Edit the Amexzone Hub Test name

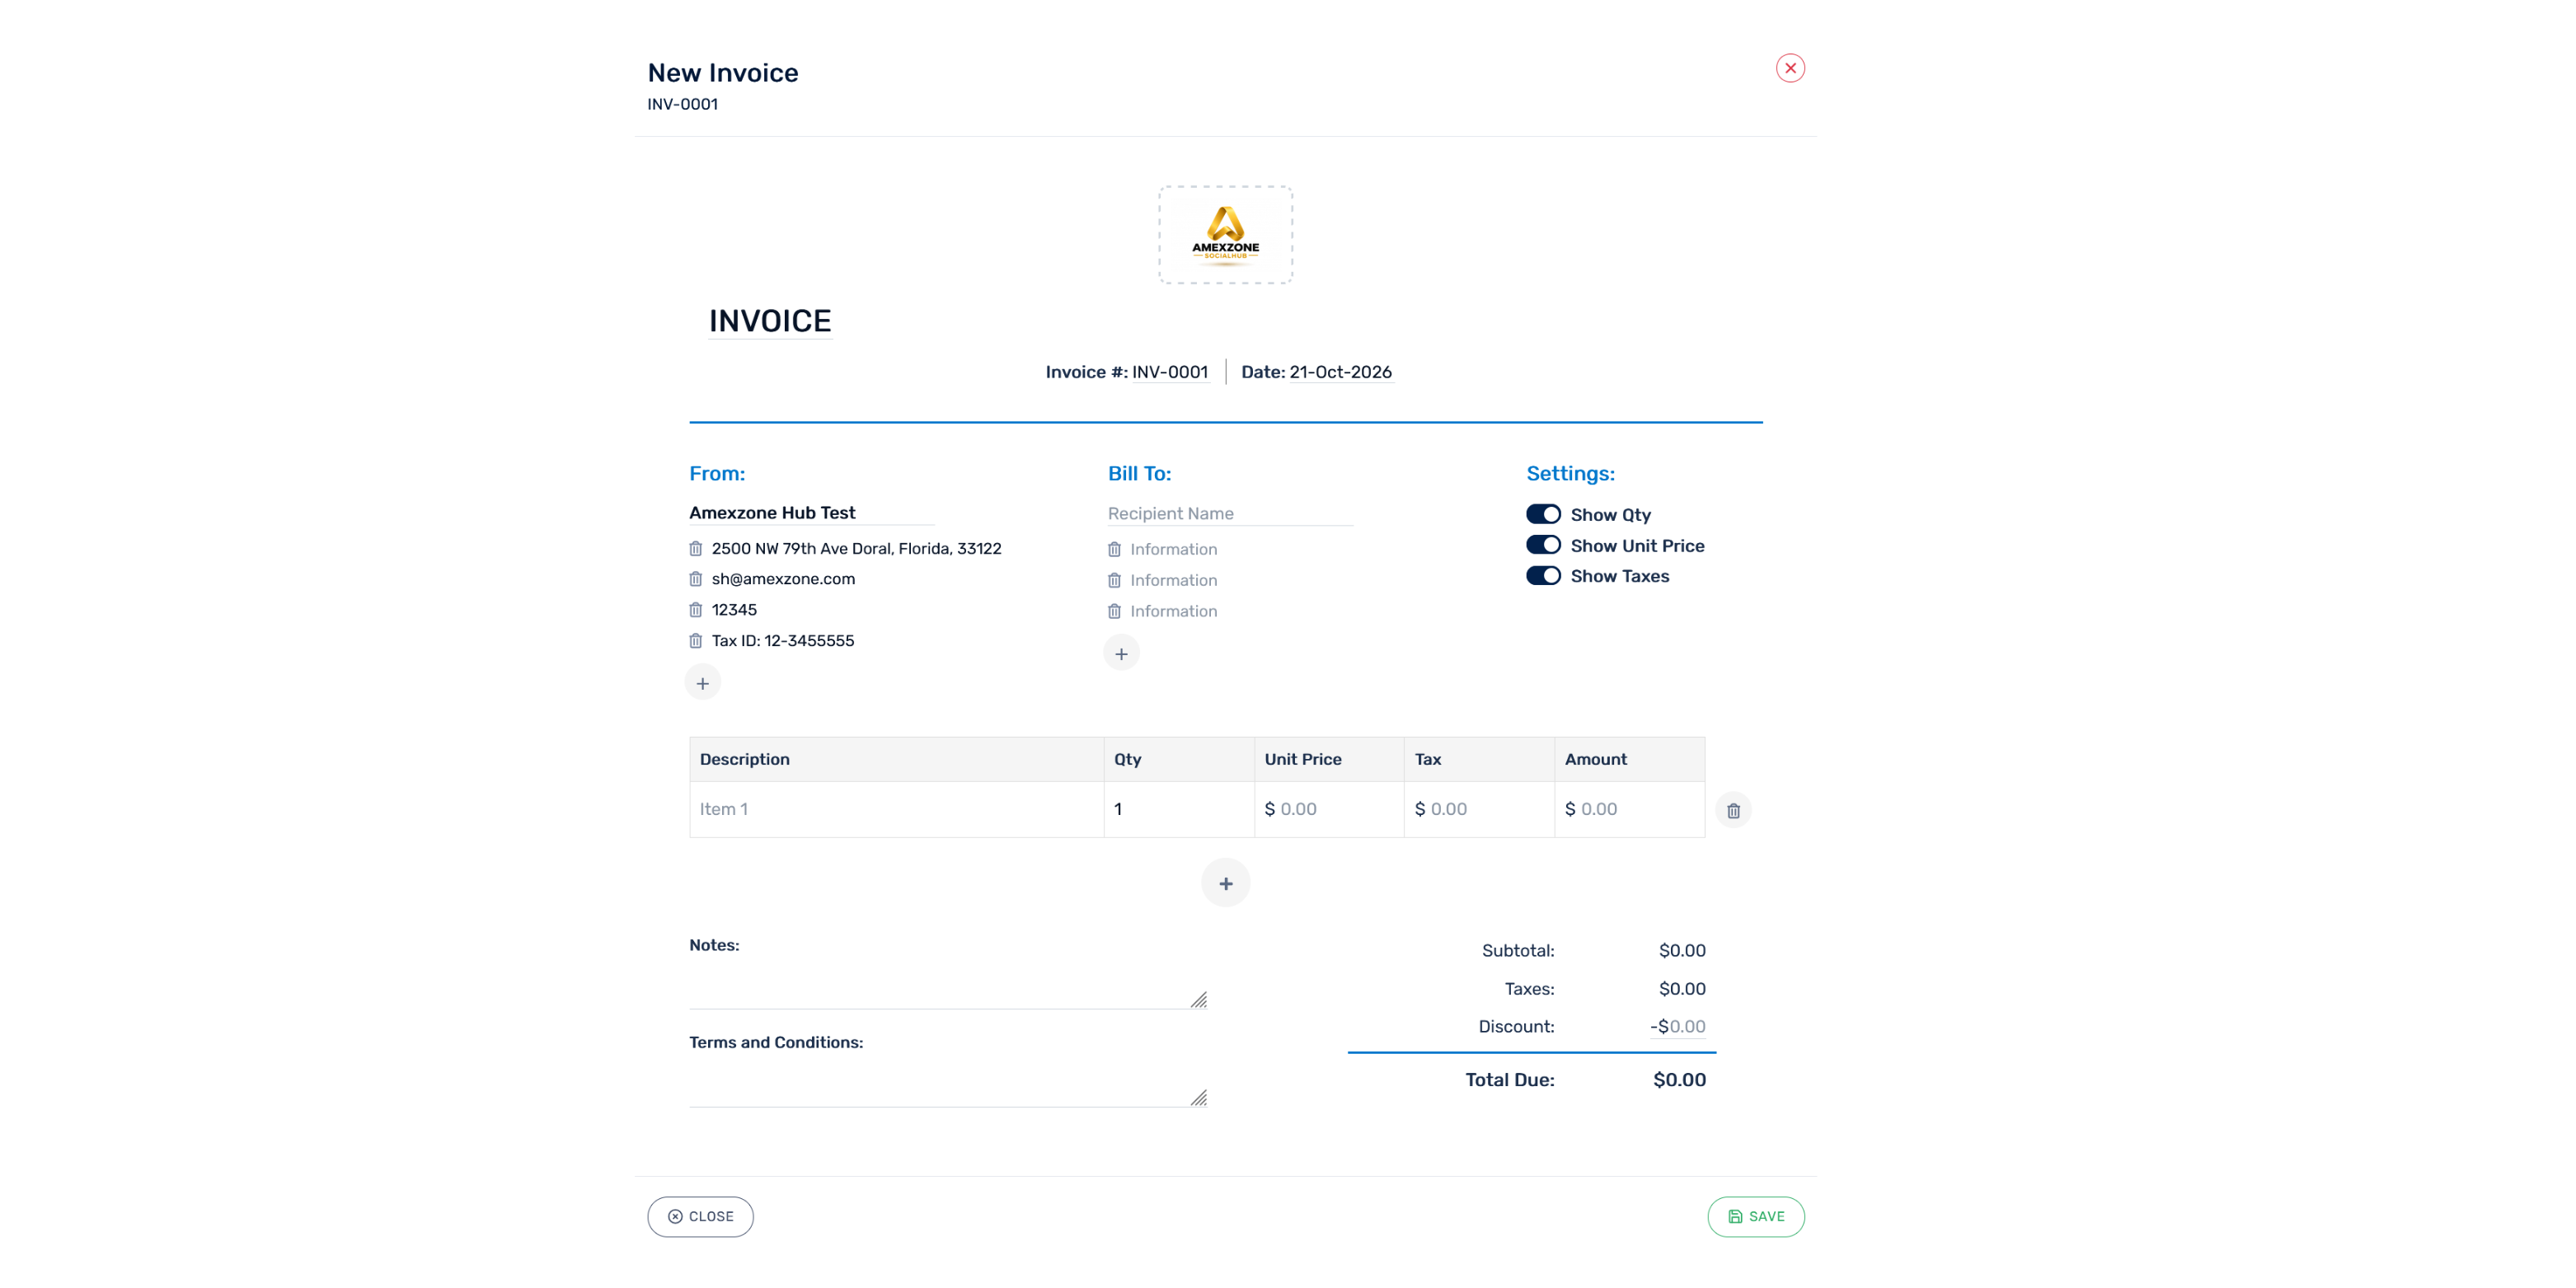811,513
